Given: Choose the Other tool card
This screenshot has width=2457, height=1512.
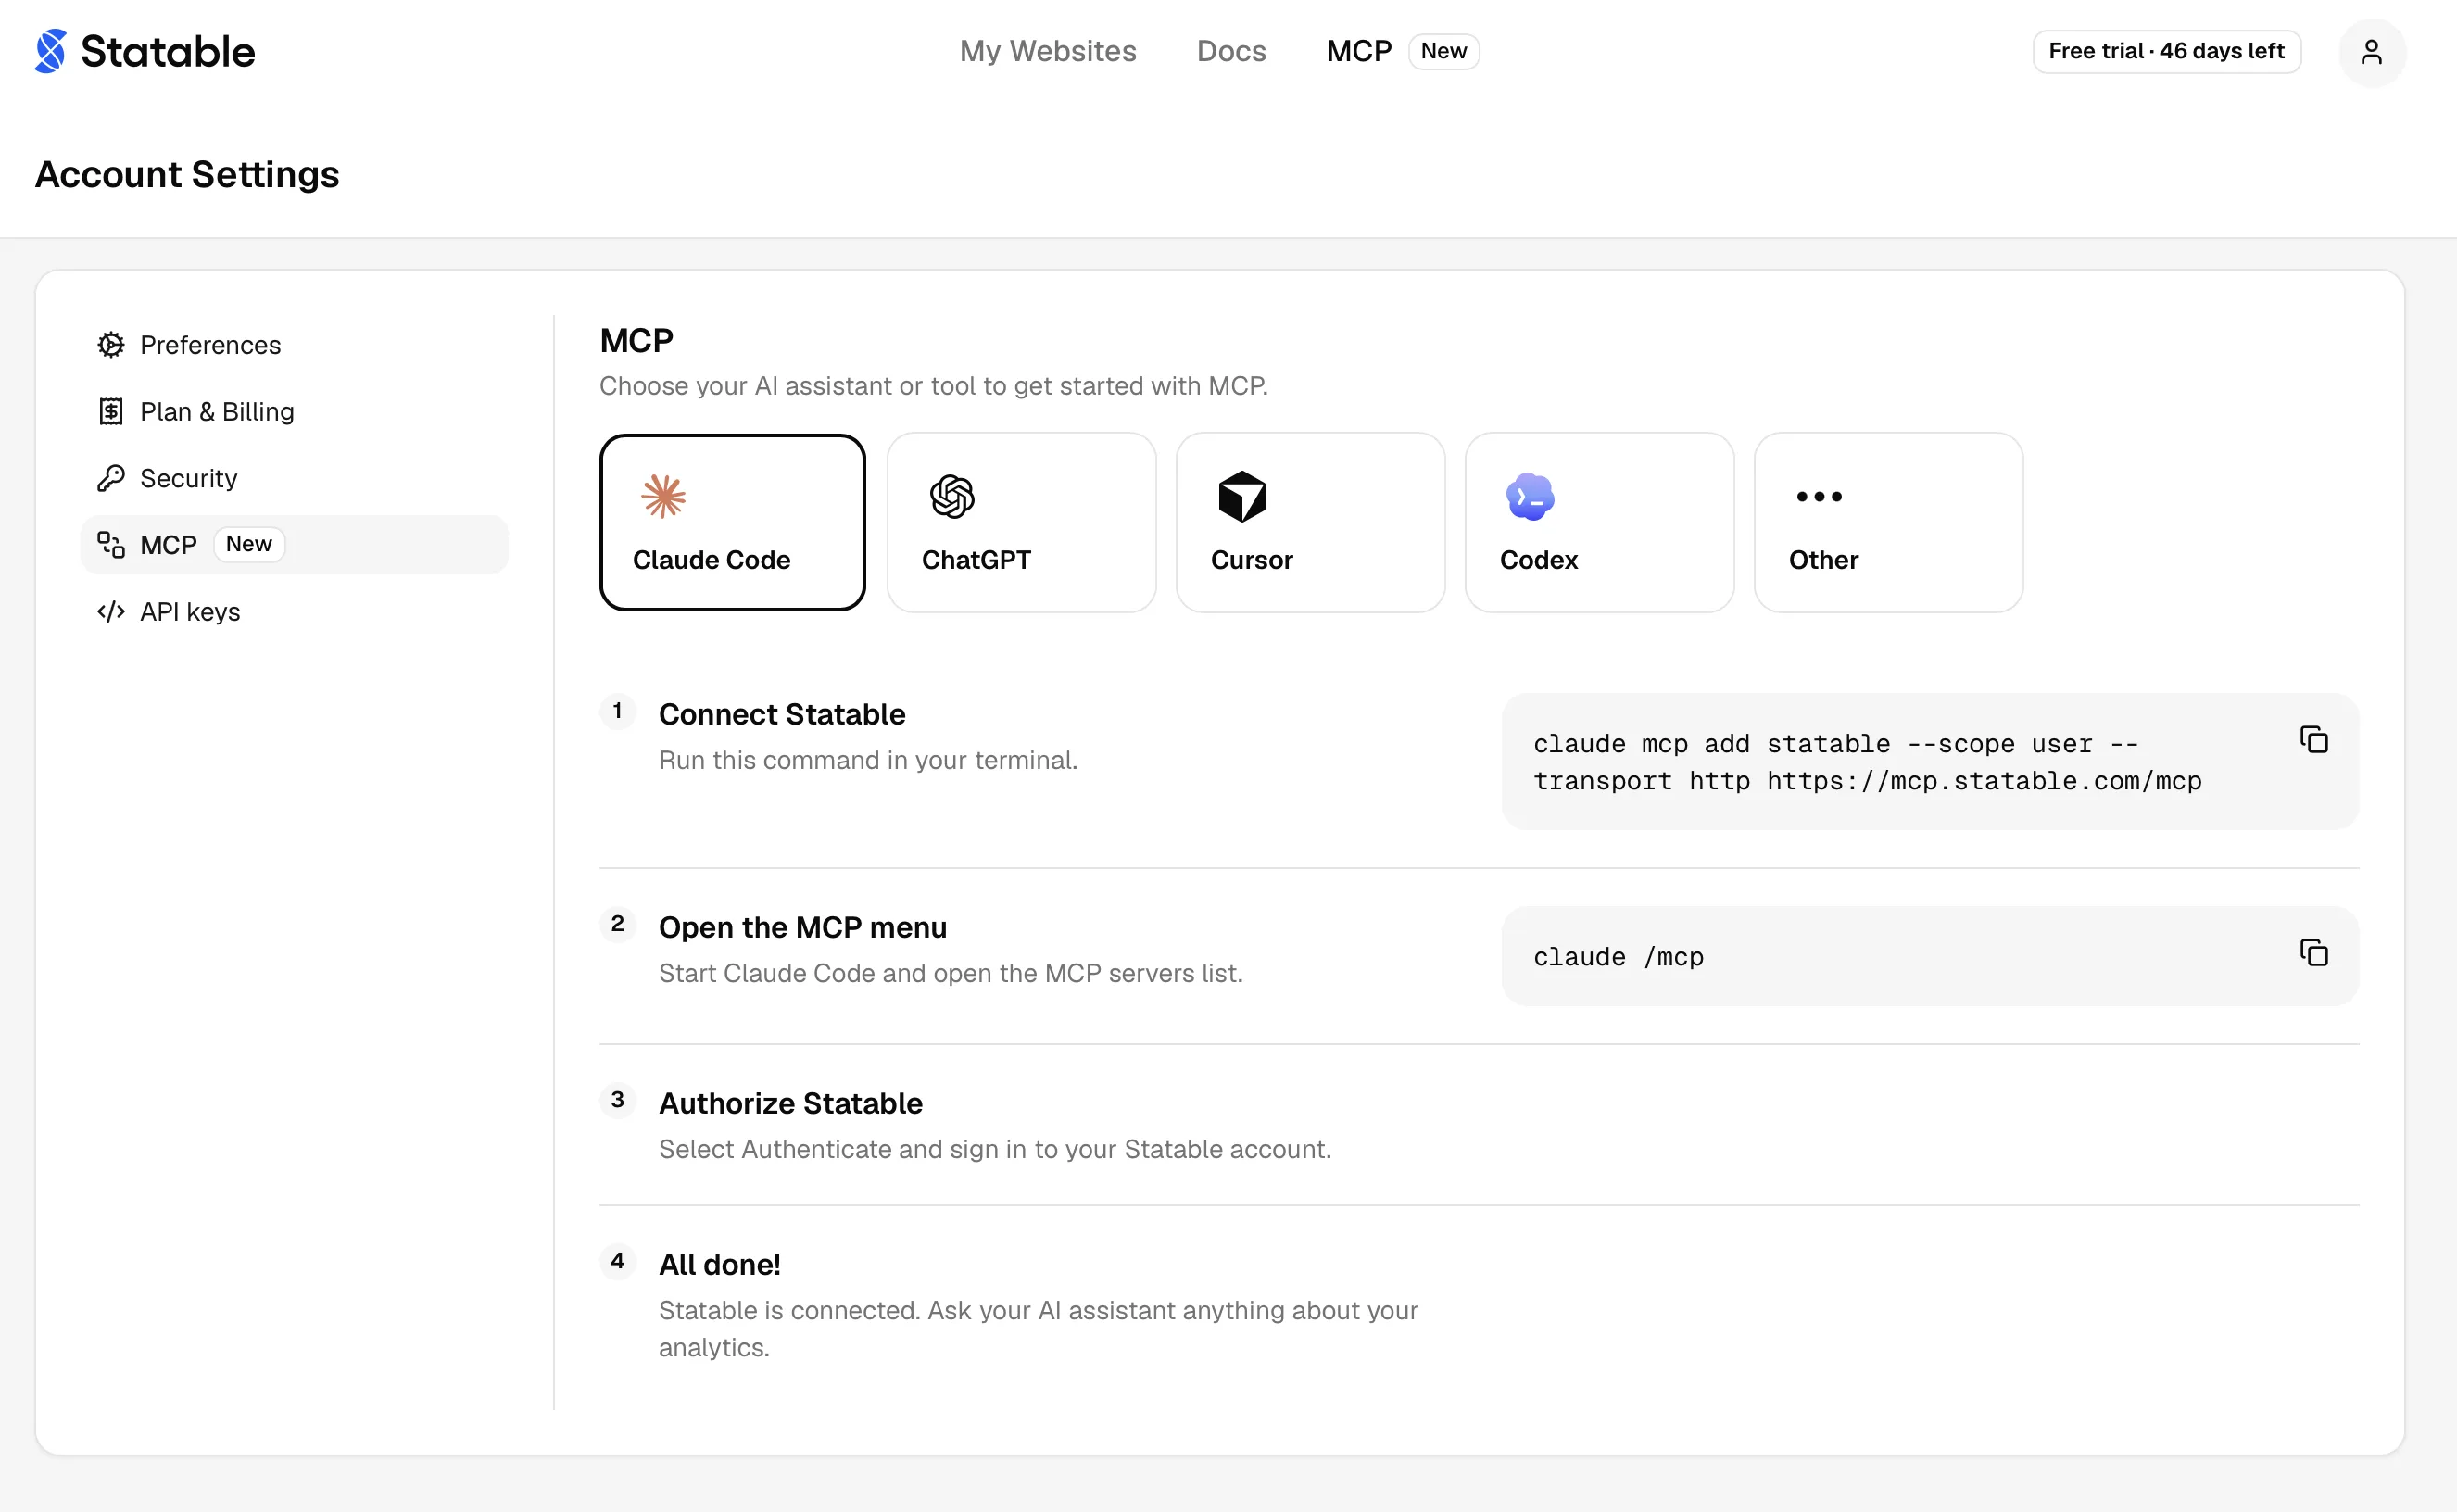Looking at the screenshot, I should 1889,522.
